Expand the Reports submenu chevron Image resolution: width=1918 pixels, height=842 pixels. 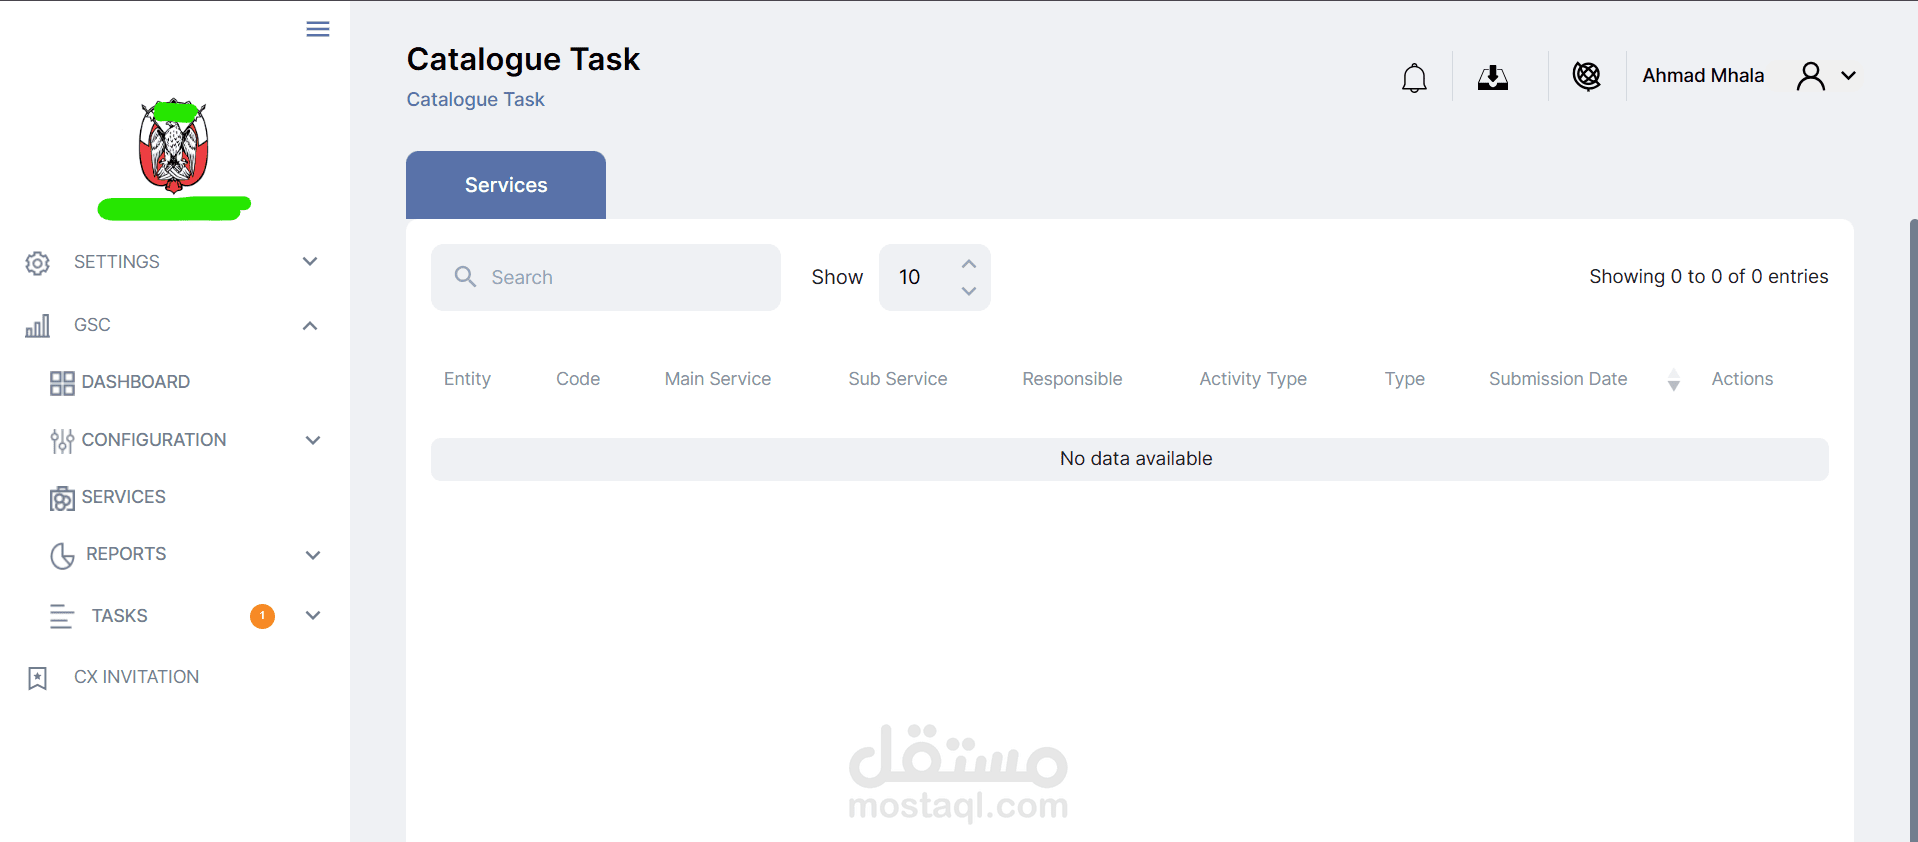[313, 555]
